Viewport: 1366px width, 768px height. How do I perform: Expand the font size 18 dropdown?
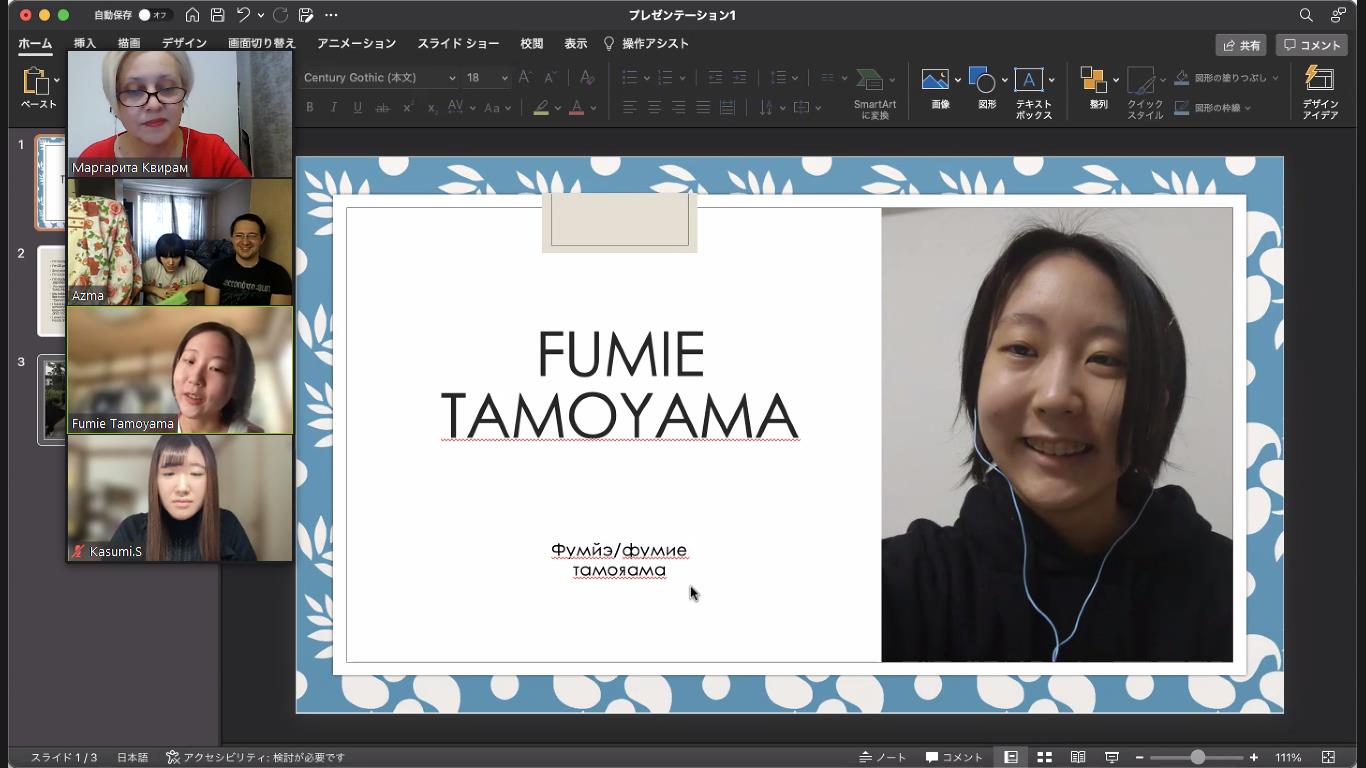click(x=504, y=78)
